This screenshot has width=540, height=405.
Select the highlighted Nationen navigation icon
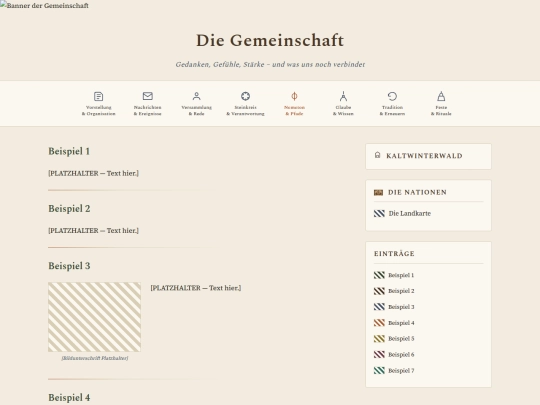[294, 96]
